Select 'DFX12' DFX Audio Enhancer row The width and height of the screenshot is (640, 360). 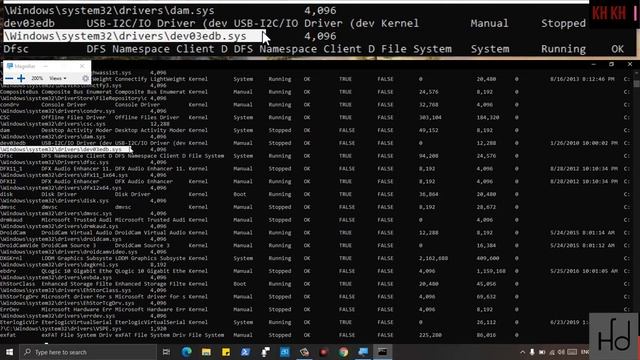coord(314,181)
